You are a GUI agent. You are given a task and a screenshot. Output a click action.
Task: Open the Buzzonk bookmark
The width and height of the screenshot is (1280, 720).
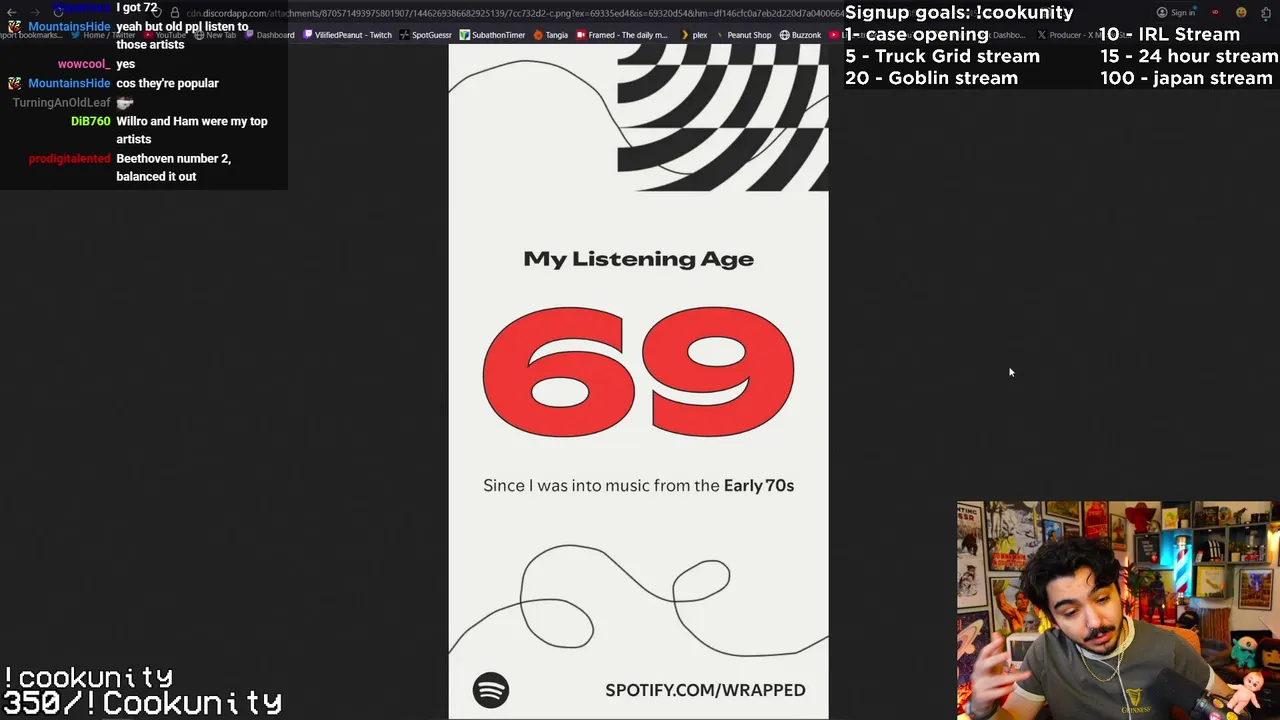click(800, 35)
